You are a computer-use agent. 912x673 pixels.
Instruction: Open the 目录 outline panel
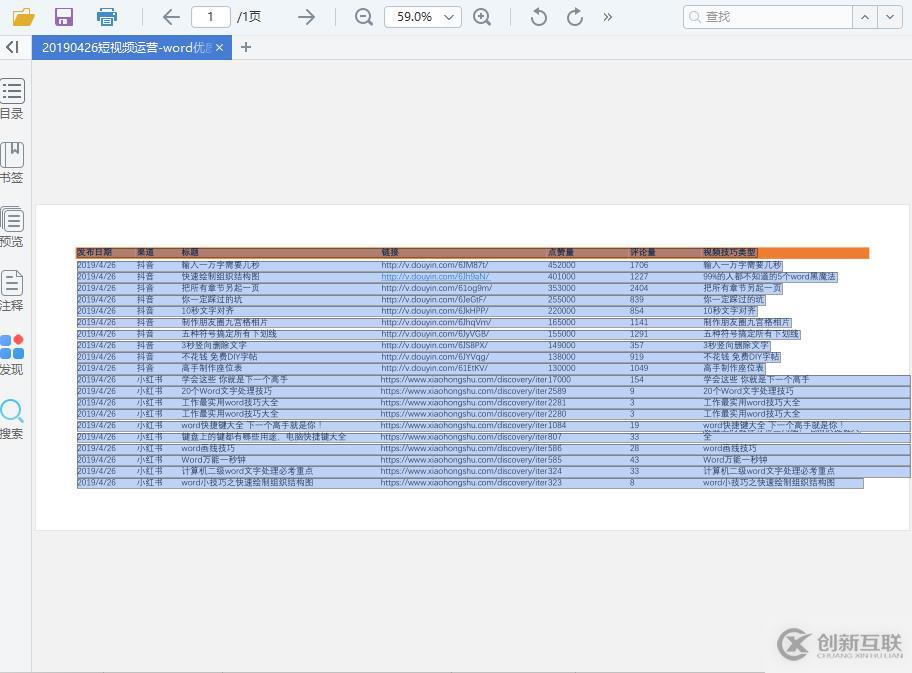point(12,99)
